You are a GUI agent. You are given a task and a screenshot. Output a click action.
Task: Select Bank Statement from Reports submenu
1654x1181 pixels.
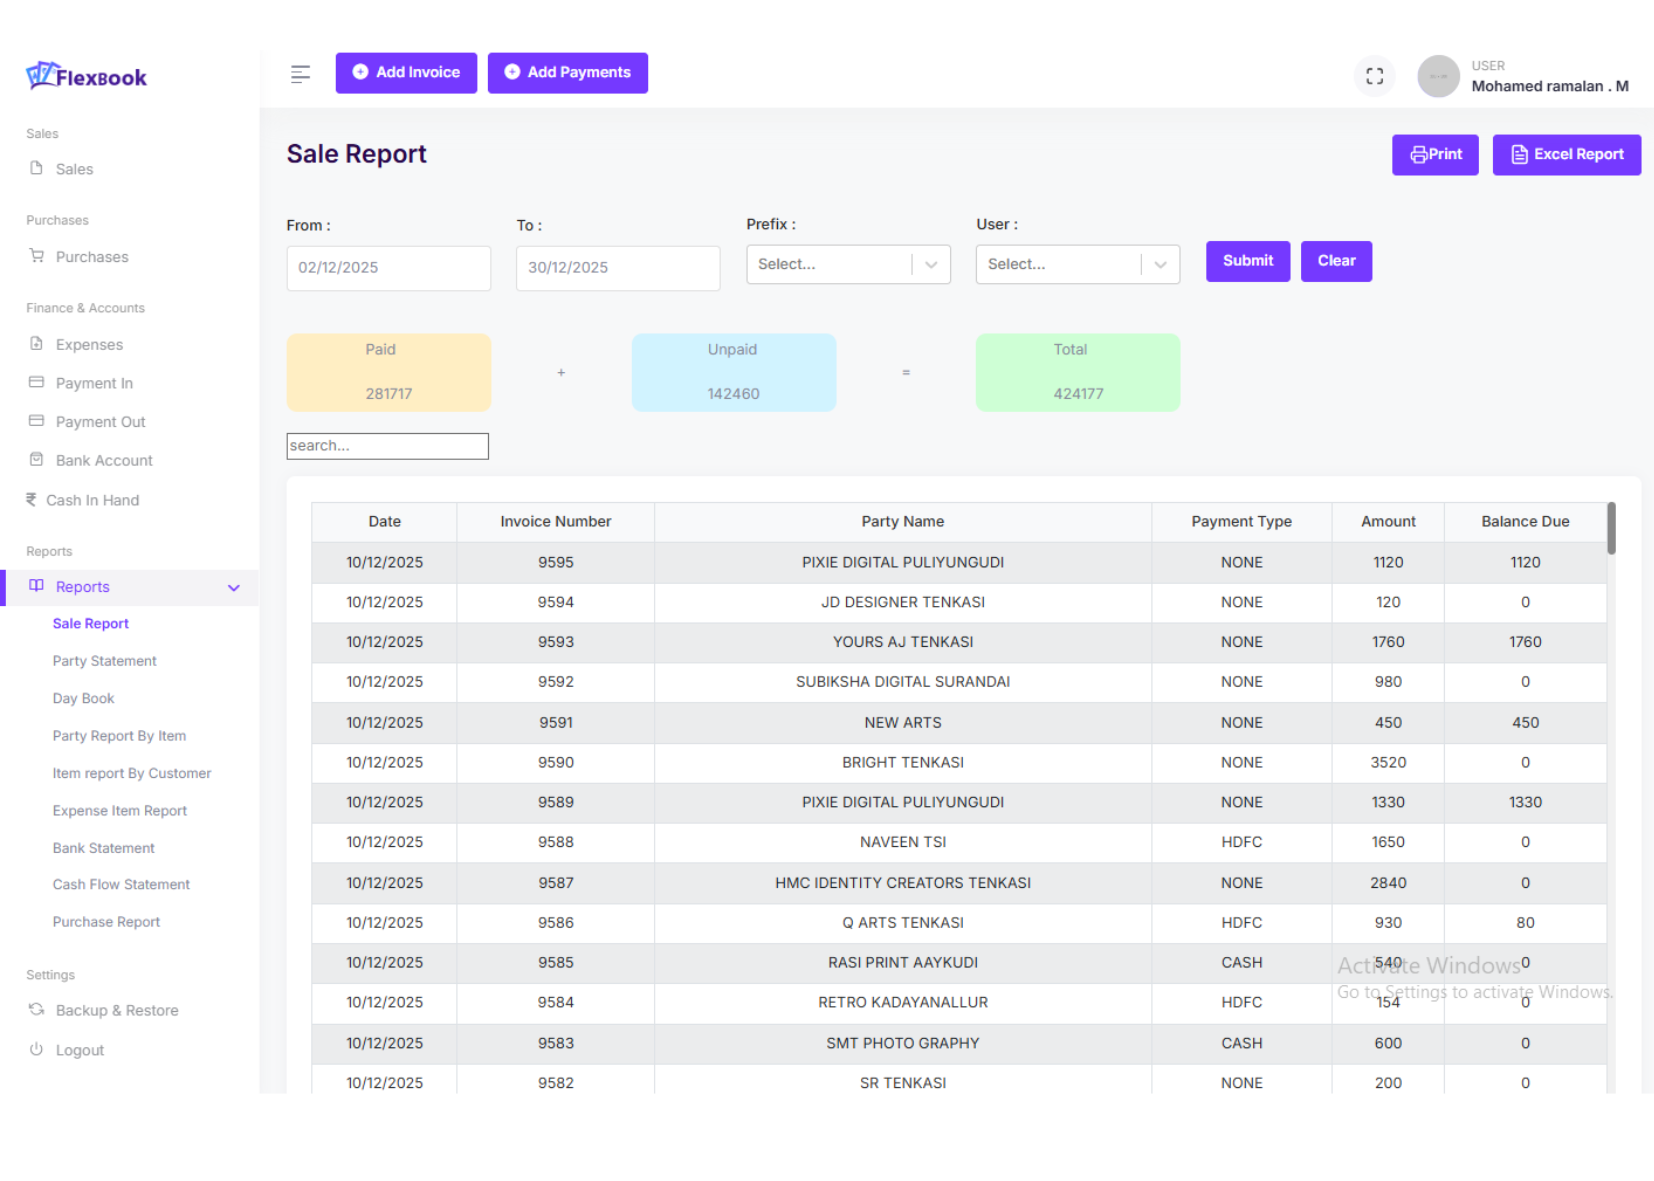(x=103, y=848)
